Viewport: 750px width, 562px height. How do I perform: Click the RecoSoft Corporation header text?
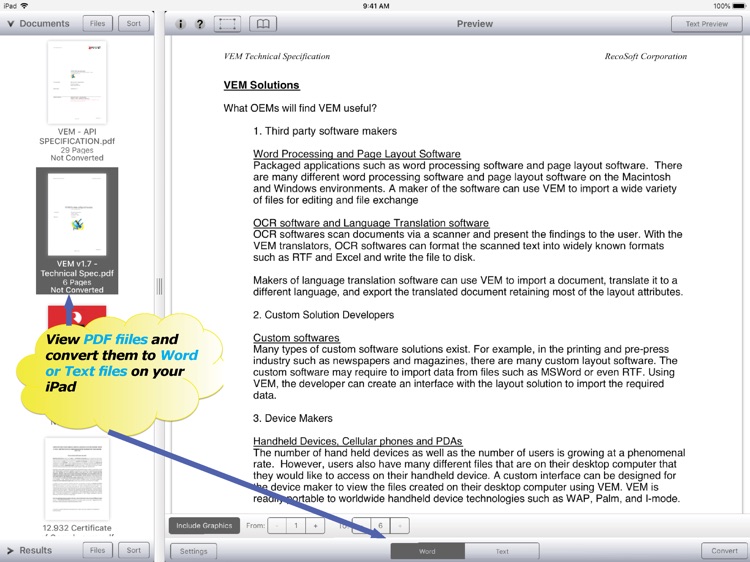tap(646, 56)
